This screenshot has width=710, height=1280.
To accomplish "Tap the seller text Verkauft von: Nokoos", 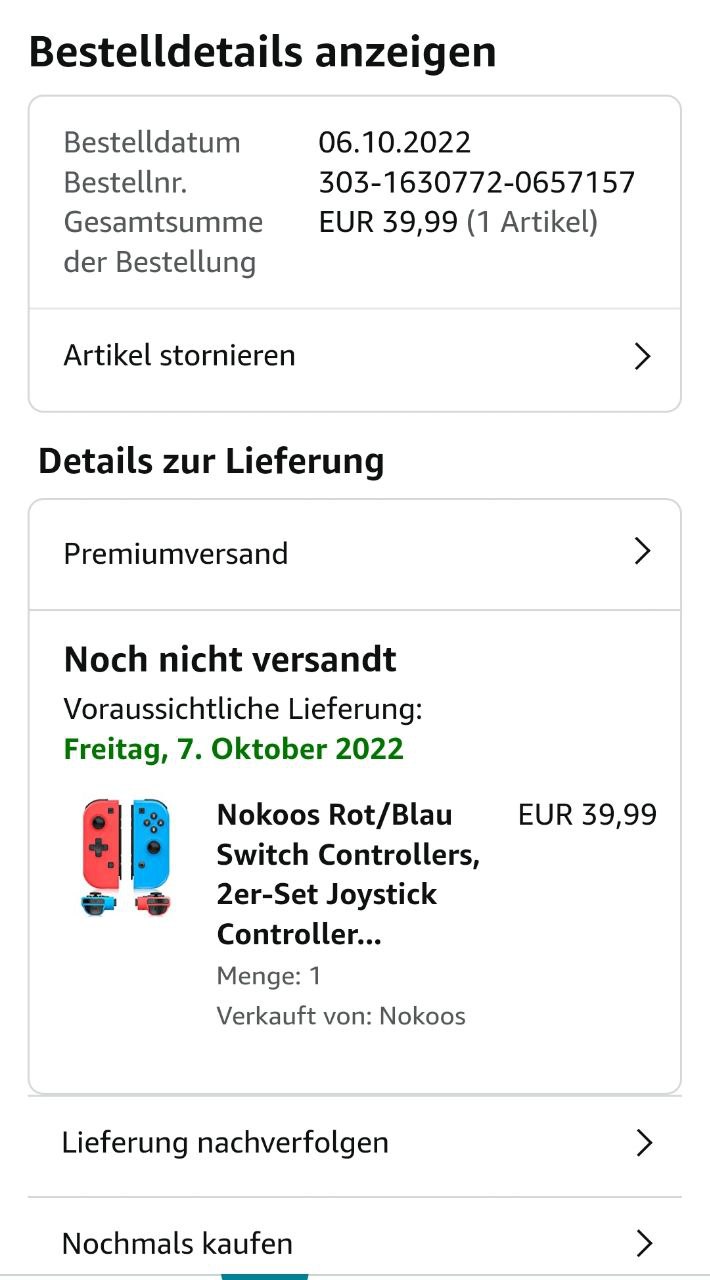I will pyautogui.click(x=341, y=1017).
